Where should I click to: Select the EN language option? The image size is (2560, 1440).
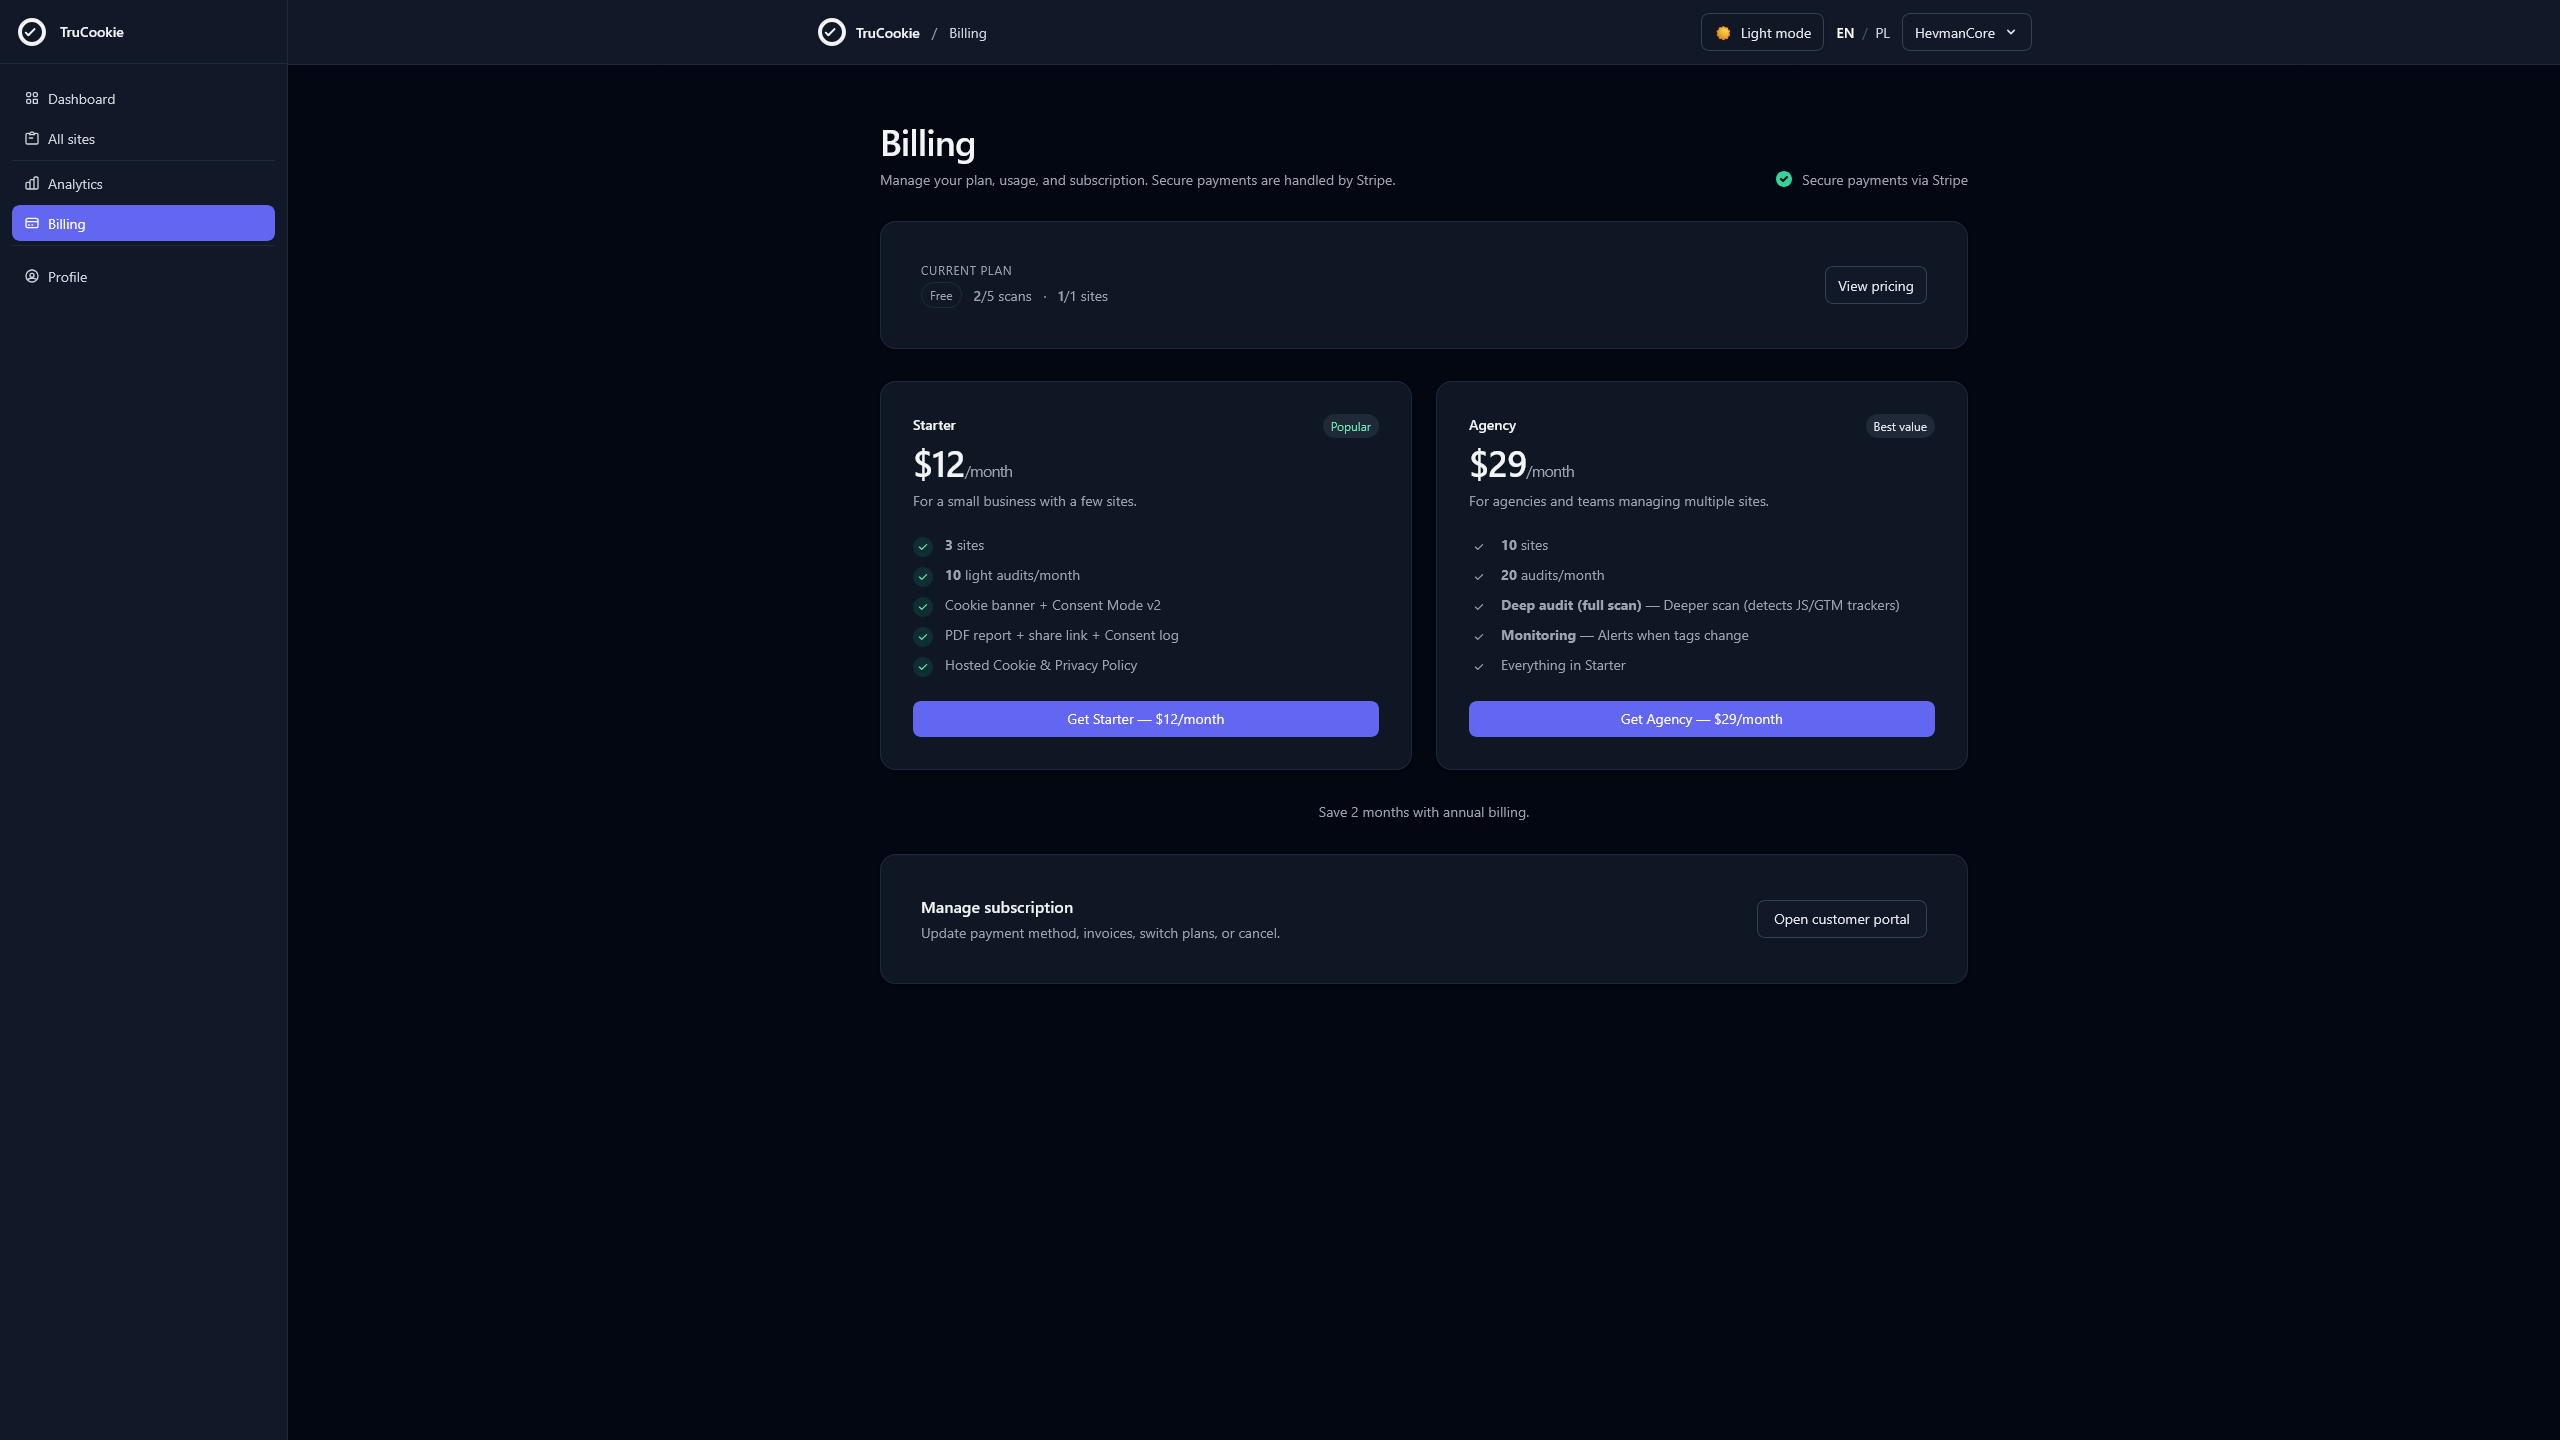(x=1846, y=32)
